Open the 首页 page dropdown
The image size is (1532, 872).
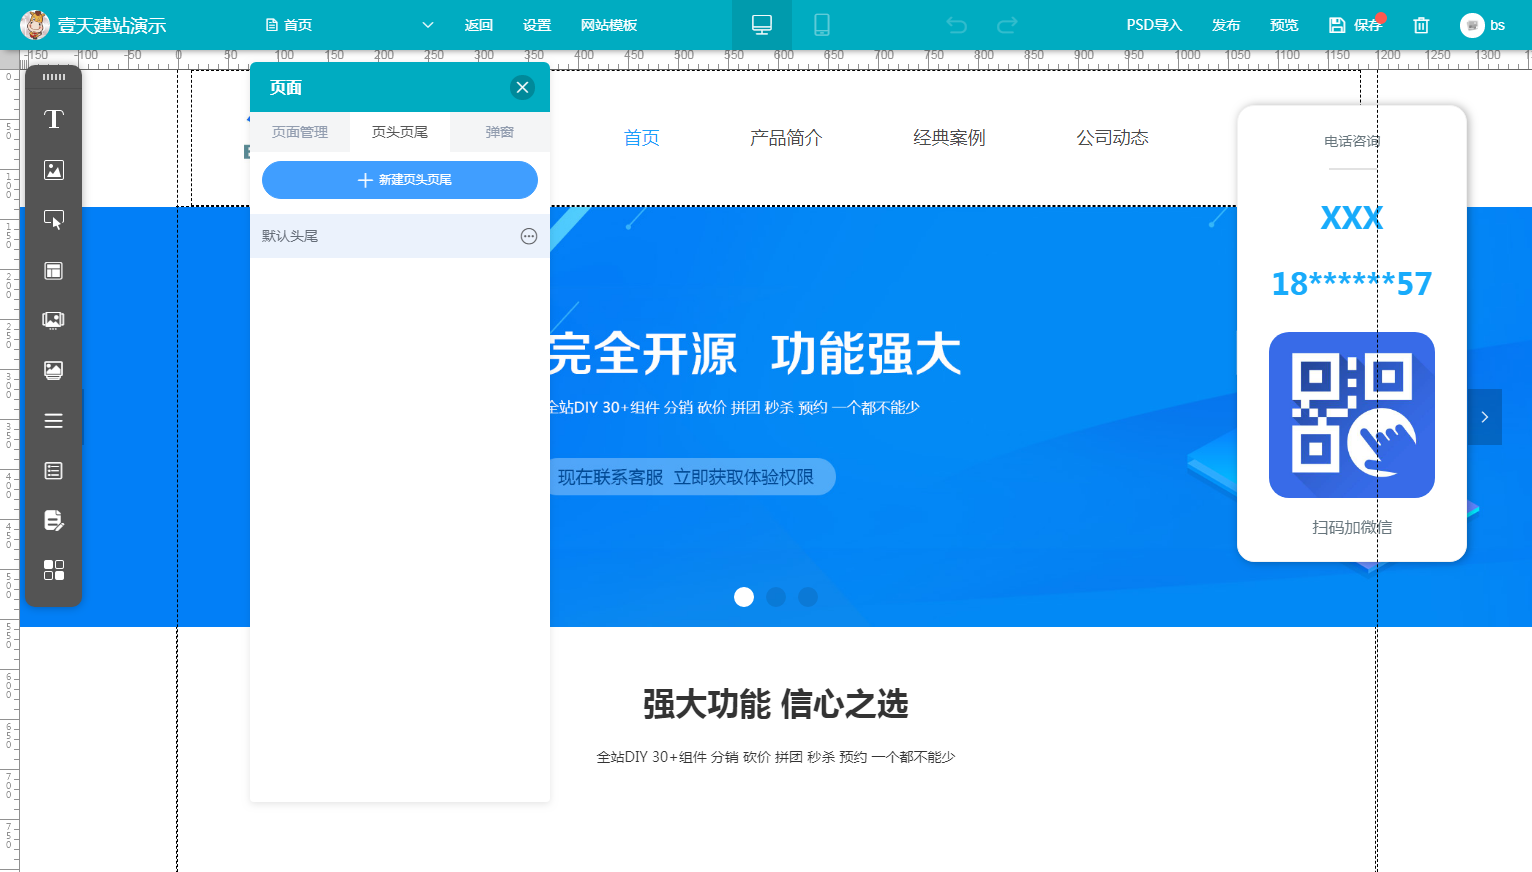point(349,25)
